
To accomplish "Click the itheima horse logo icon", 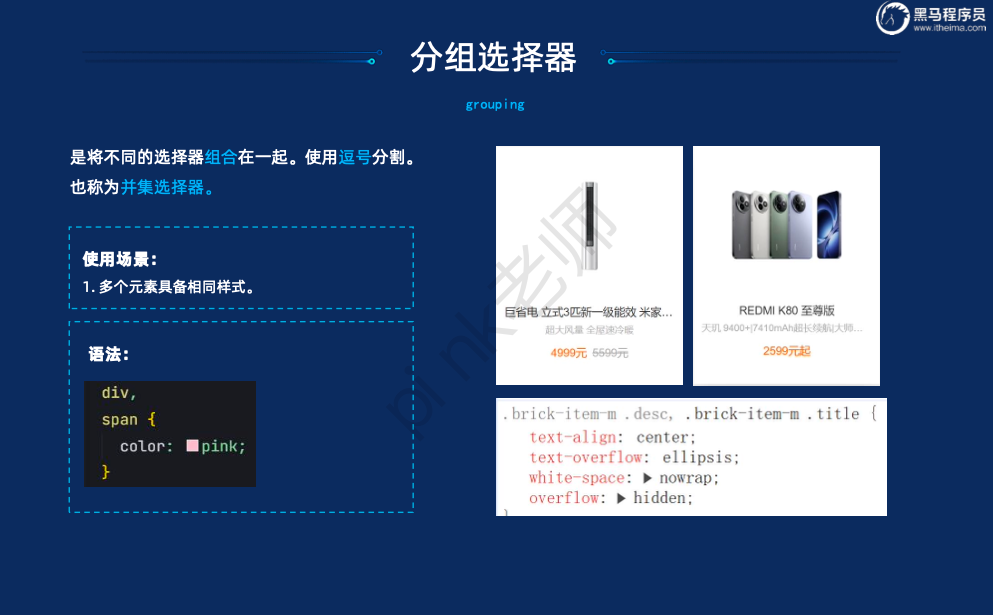I will [x=892, y=18].
